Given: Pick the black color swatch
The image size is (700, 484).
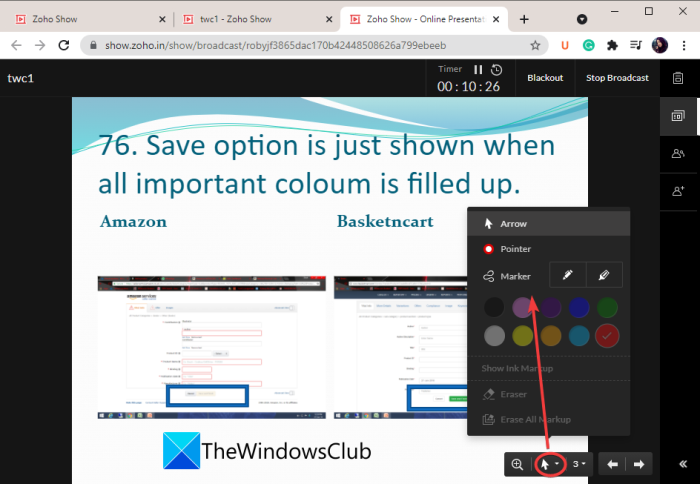Looking at the screenshot, I should click(x=494, y=308).
